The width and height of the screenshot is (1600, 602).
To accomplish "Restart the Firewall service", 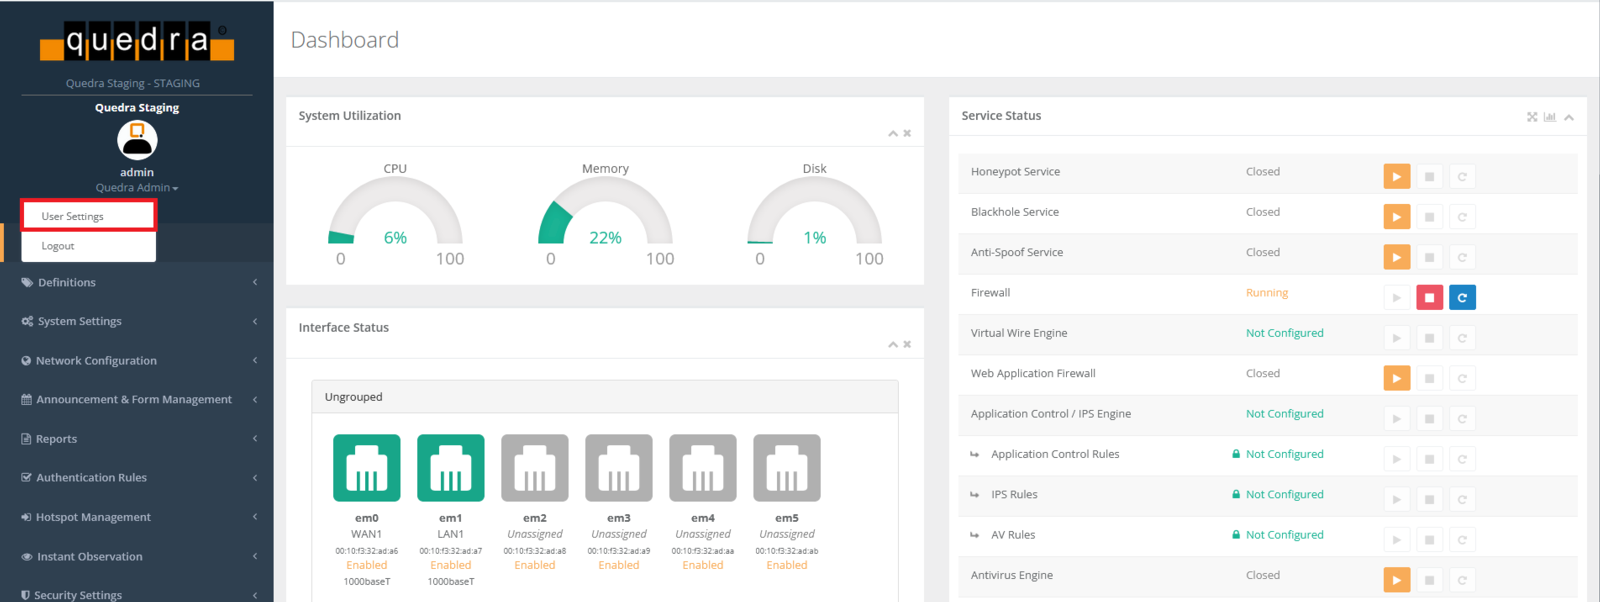I will point(1462,298).
